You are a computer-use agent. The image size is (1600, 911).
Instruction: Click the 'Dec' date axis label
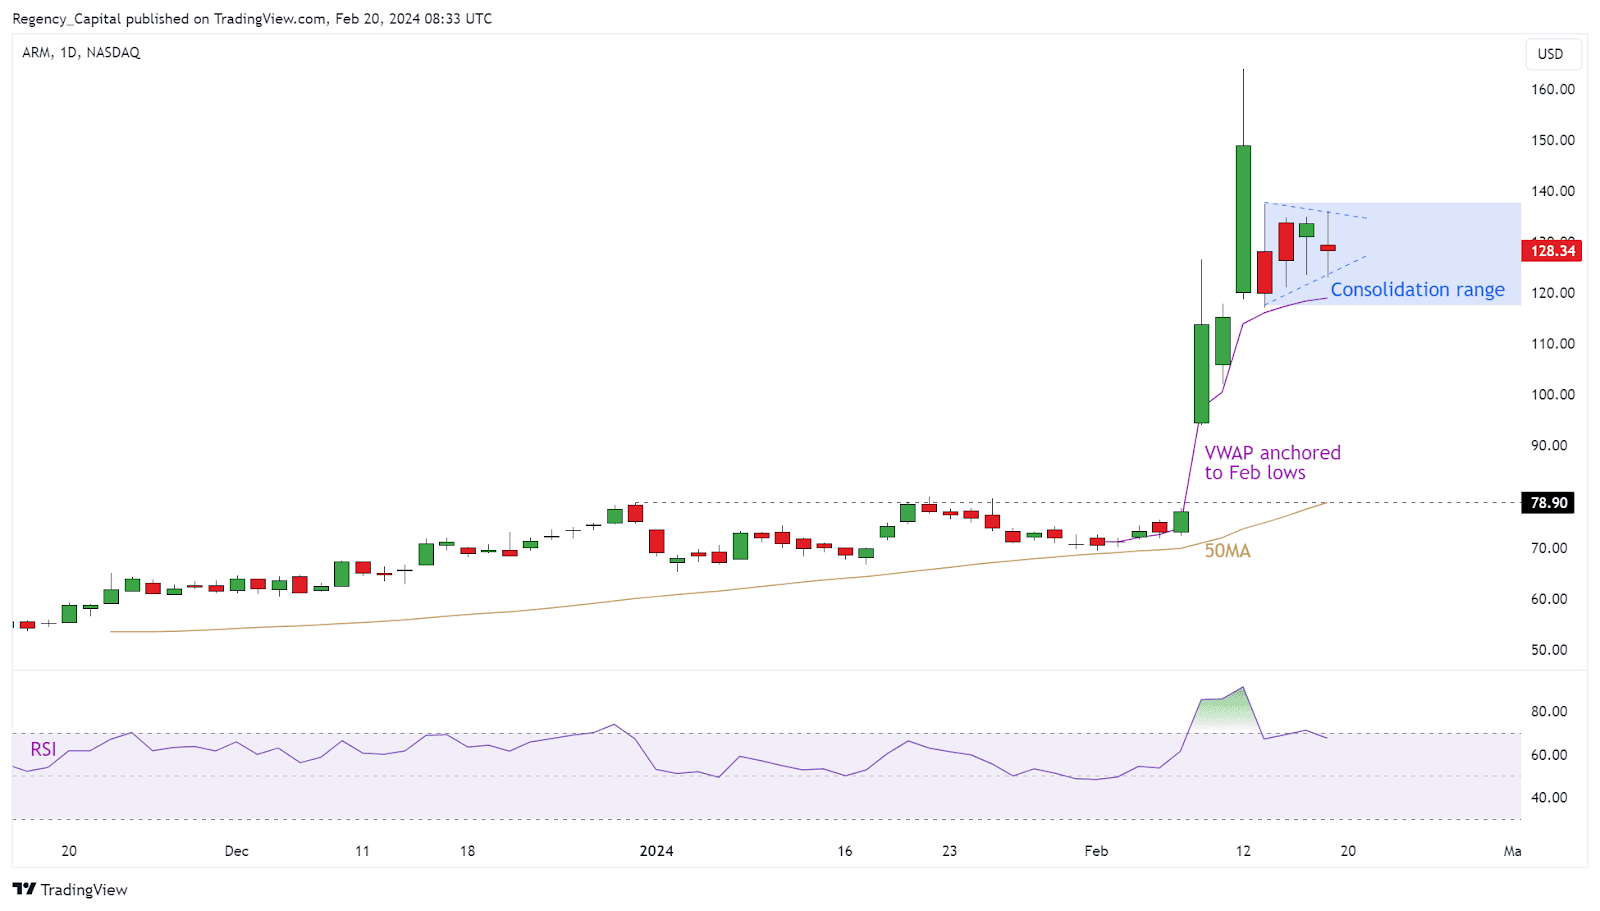237,851
